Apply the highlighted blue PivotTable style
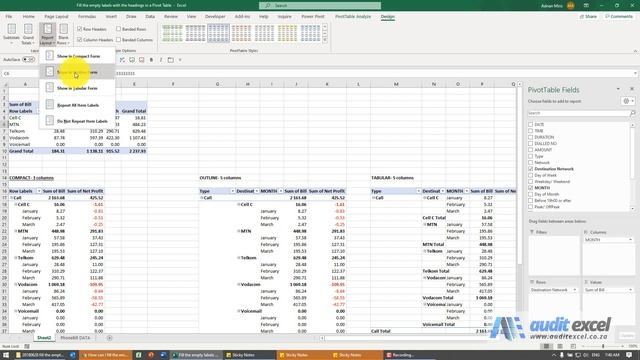 pyautogui.click(x=218, y=33)
